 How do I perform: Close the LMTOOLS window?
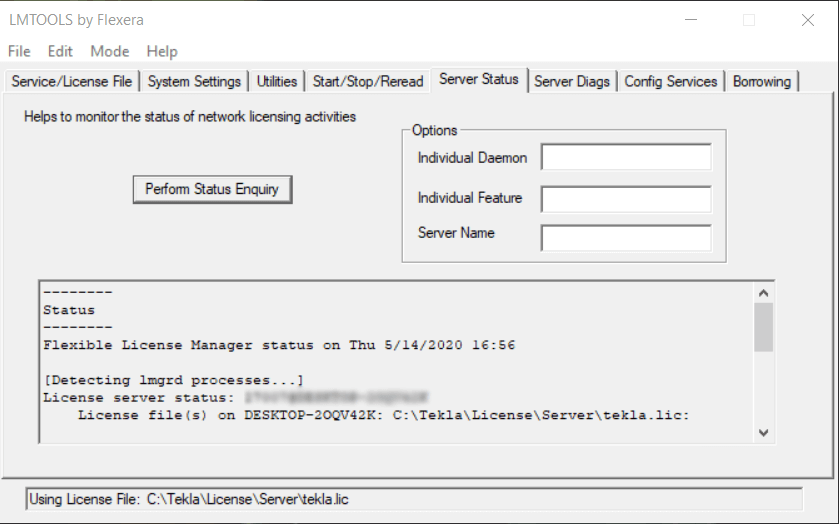pyautogui.click(x=808, y=20)
